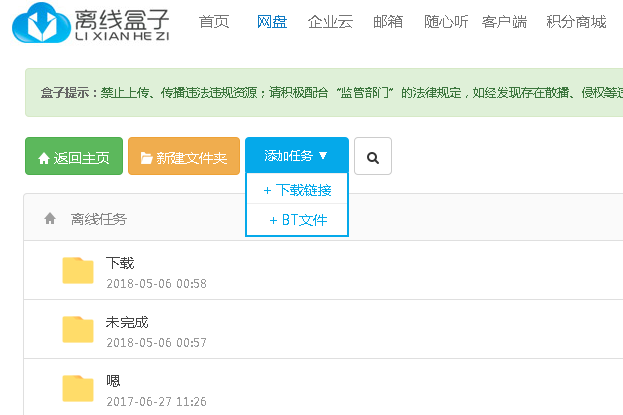Open 随心听 navigation item
The image size is (623, 415).
pyautogui.click(x=445, y=22)
